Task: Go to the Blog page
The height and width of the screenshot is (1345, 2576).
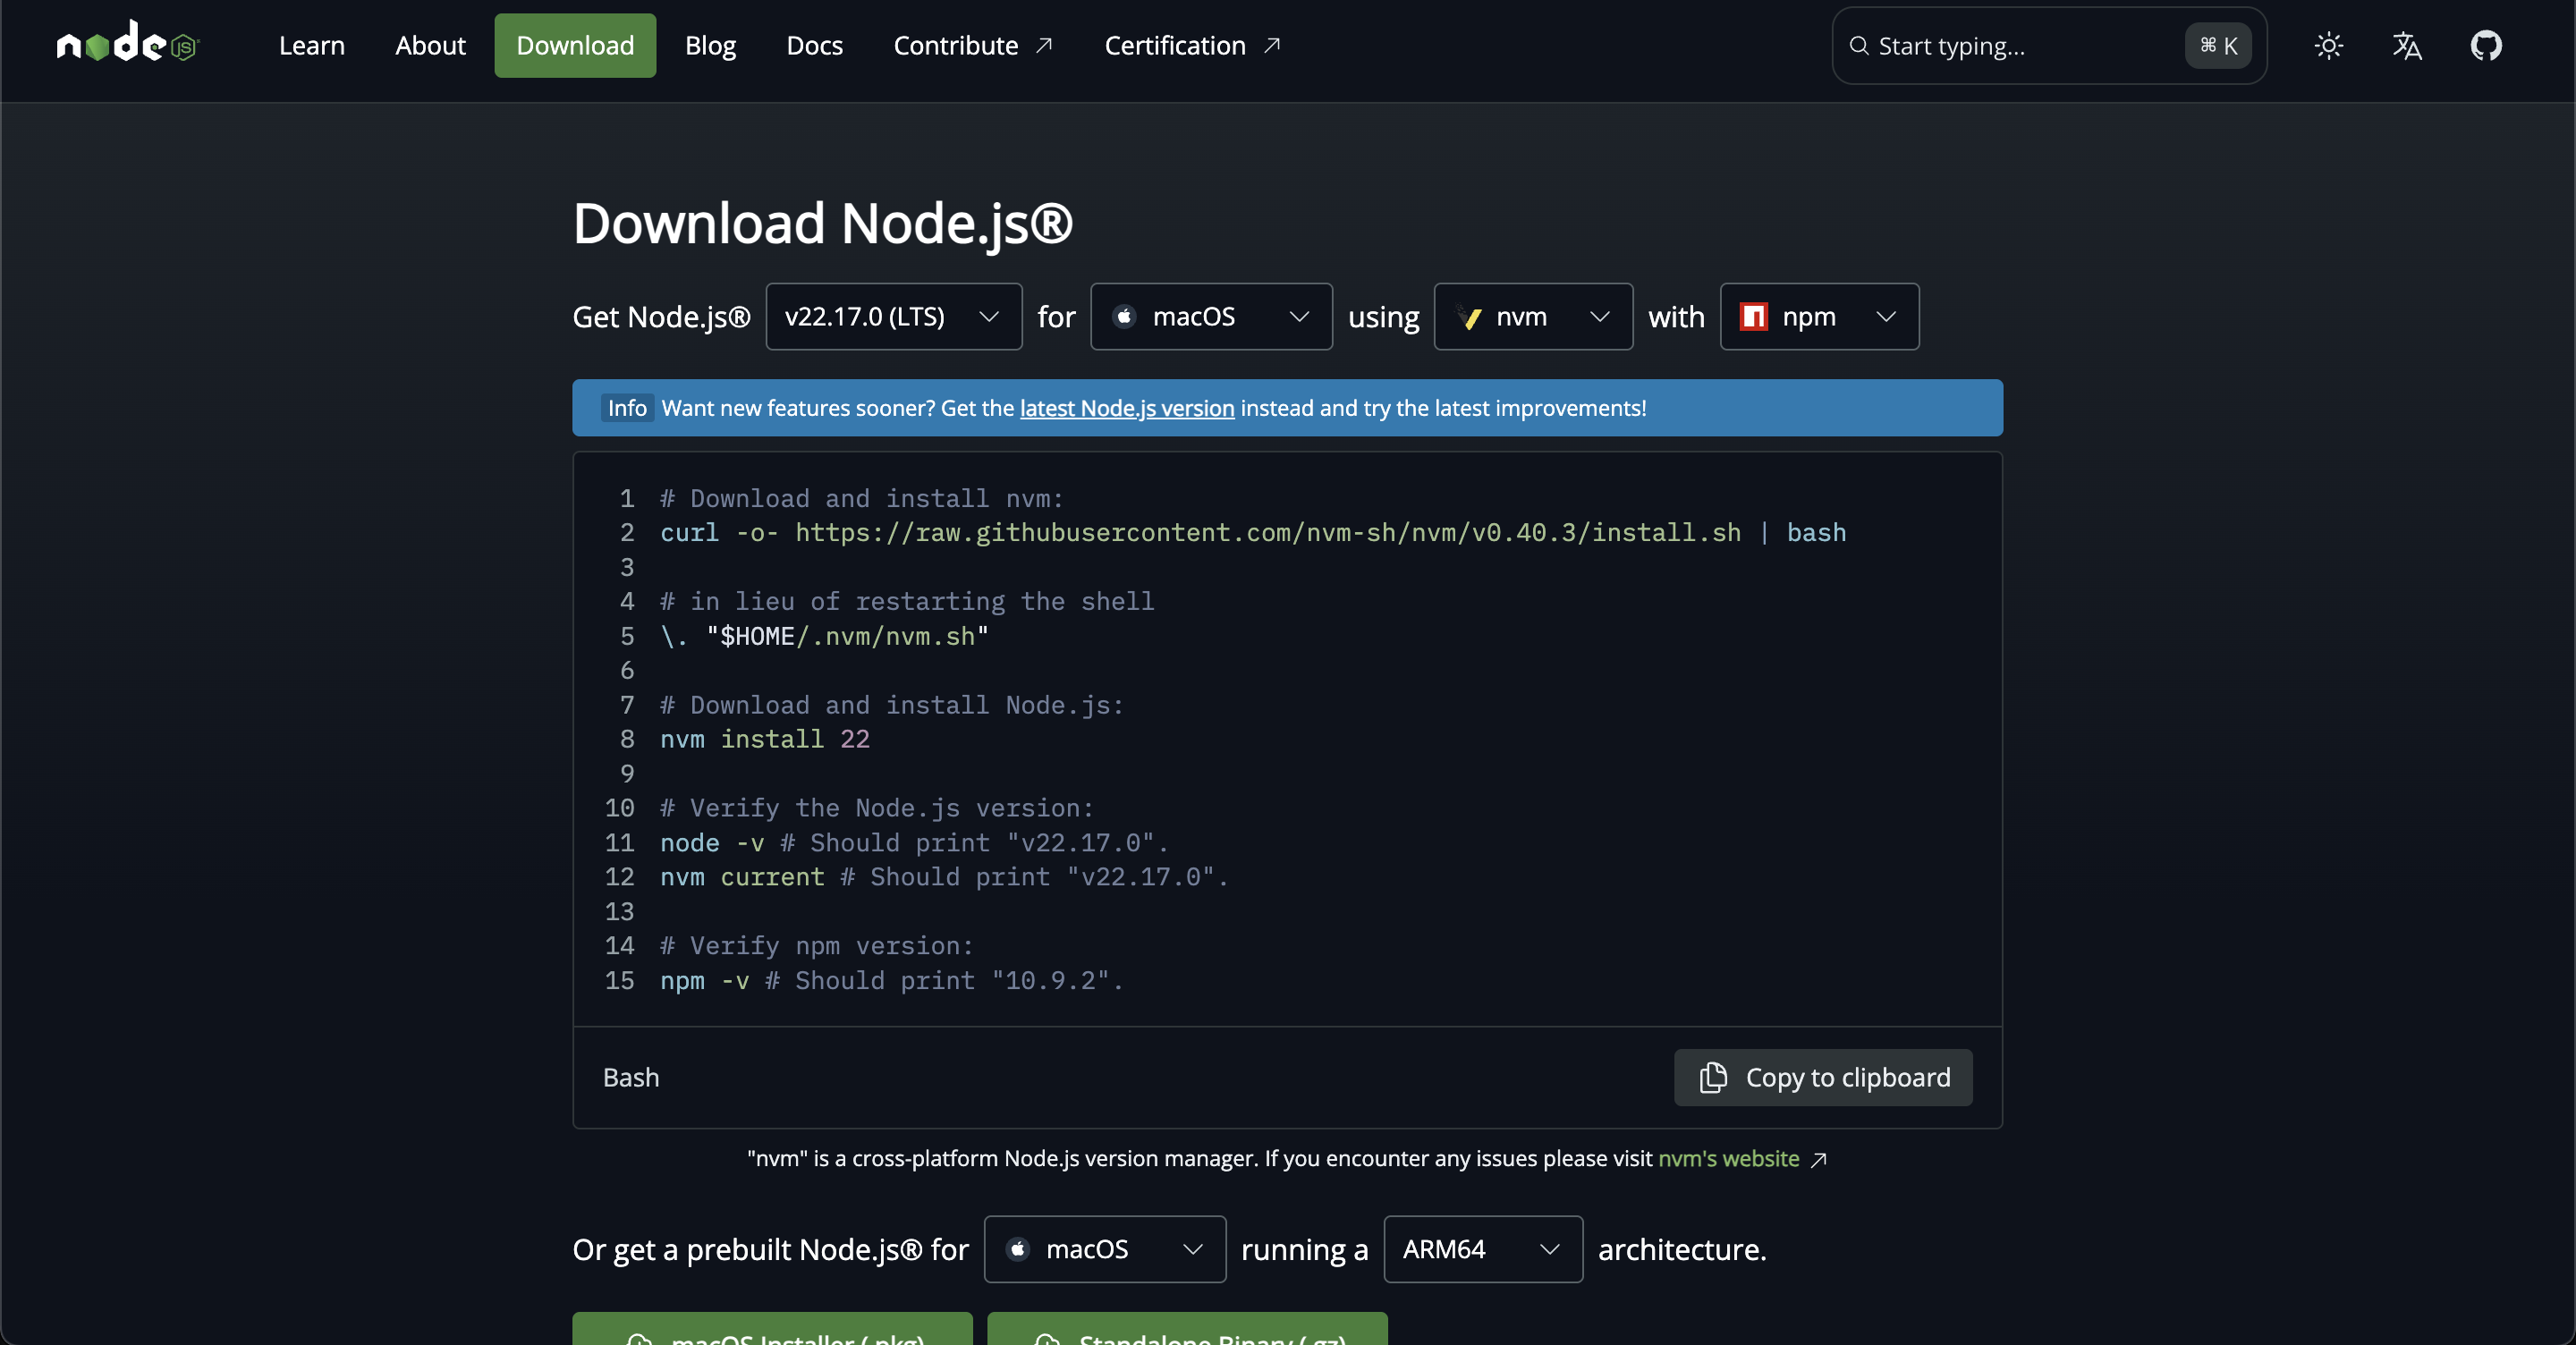Action: [x=710, y=45]
